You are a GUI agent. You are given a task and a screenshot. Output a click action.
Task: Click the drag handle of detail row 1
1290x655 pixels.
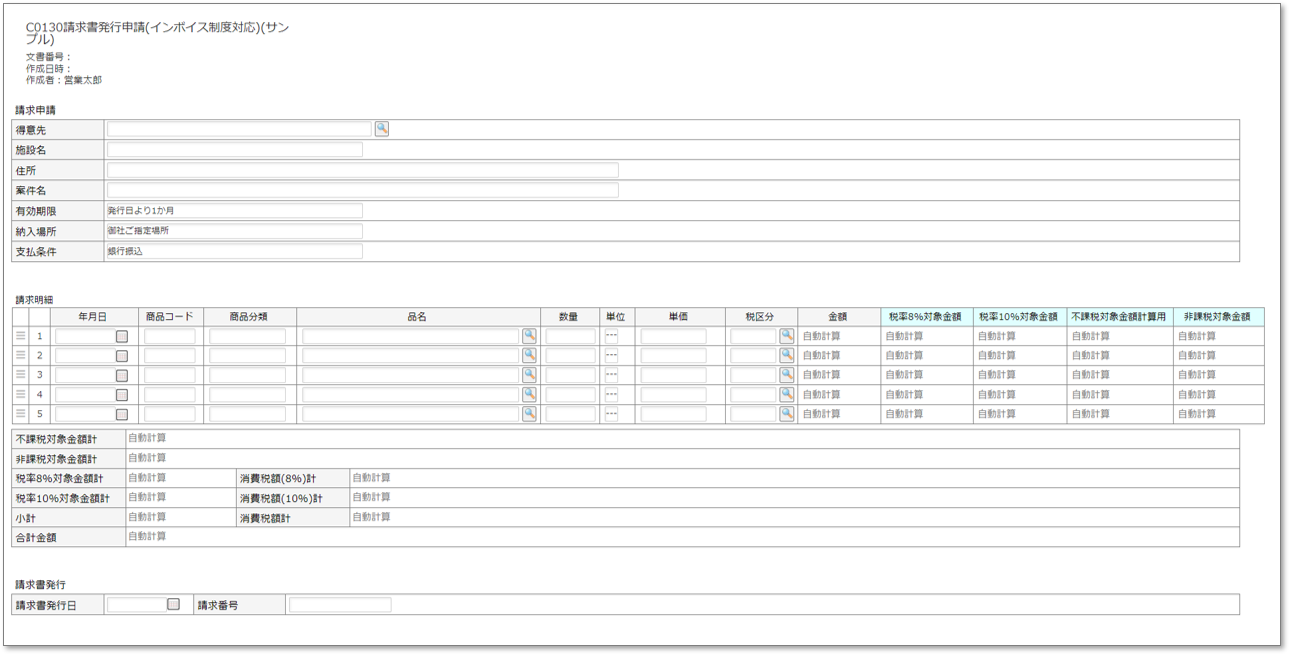pos(20,336)
